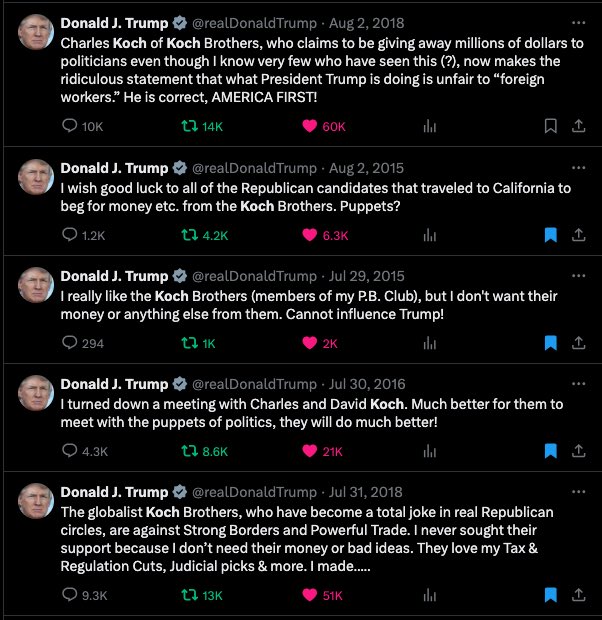Reply to the tweet with 1.2K replies
The width and height of the screenshot is (602, 620).
(x=70, y=235)
